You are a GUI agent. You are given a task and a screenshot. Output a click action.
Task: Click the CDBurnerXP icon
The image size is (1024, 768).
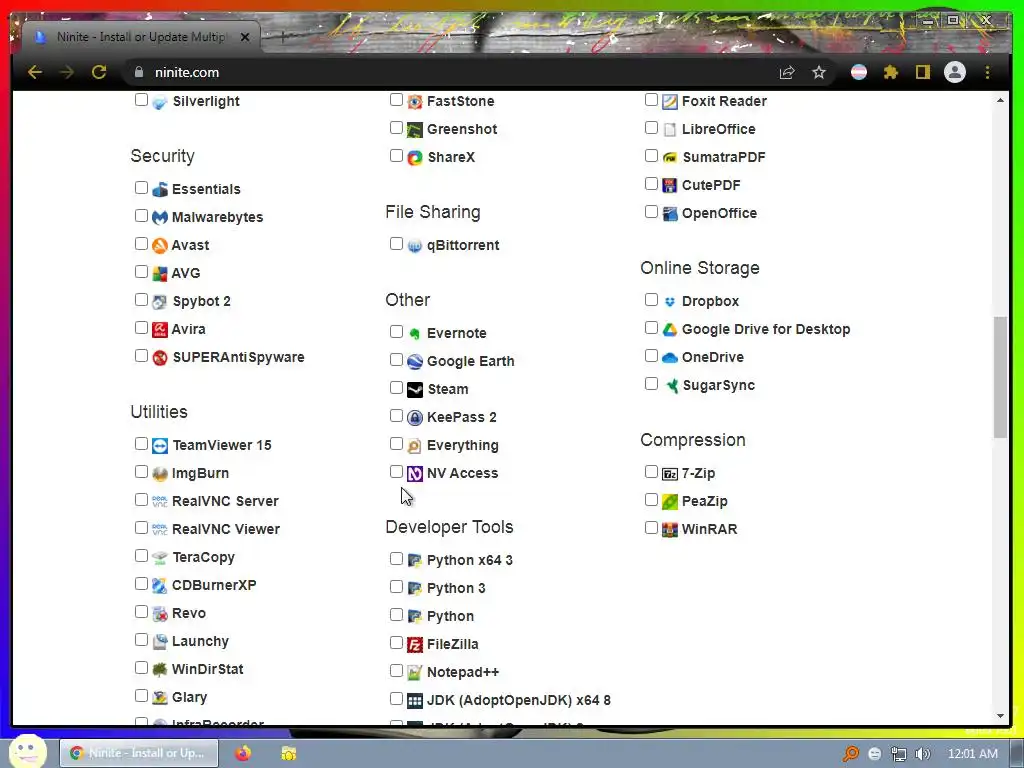click(x=160, y=585)
